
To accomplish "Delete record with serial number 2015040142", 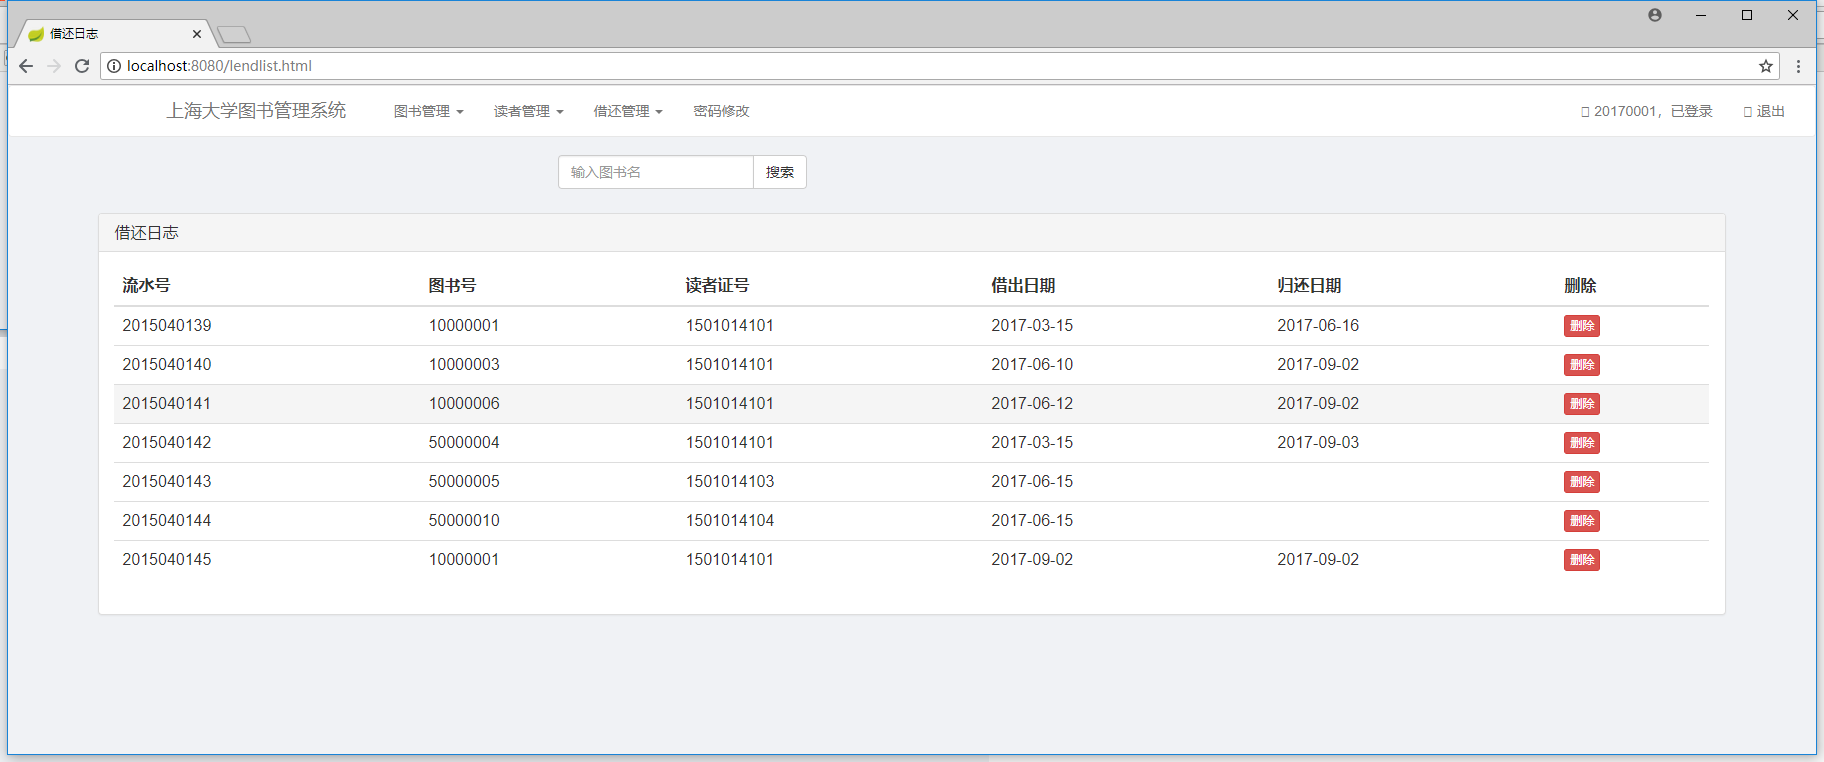I will coord(1581,443).
